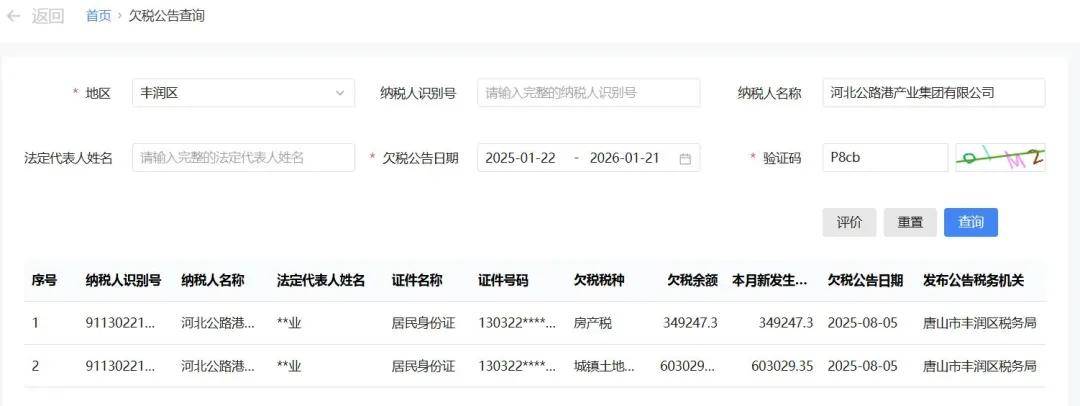Focus the 法定代表人姓名 input field

[x=243, y=158]
